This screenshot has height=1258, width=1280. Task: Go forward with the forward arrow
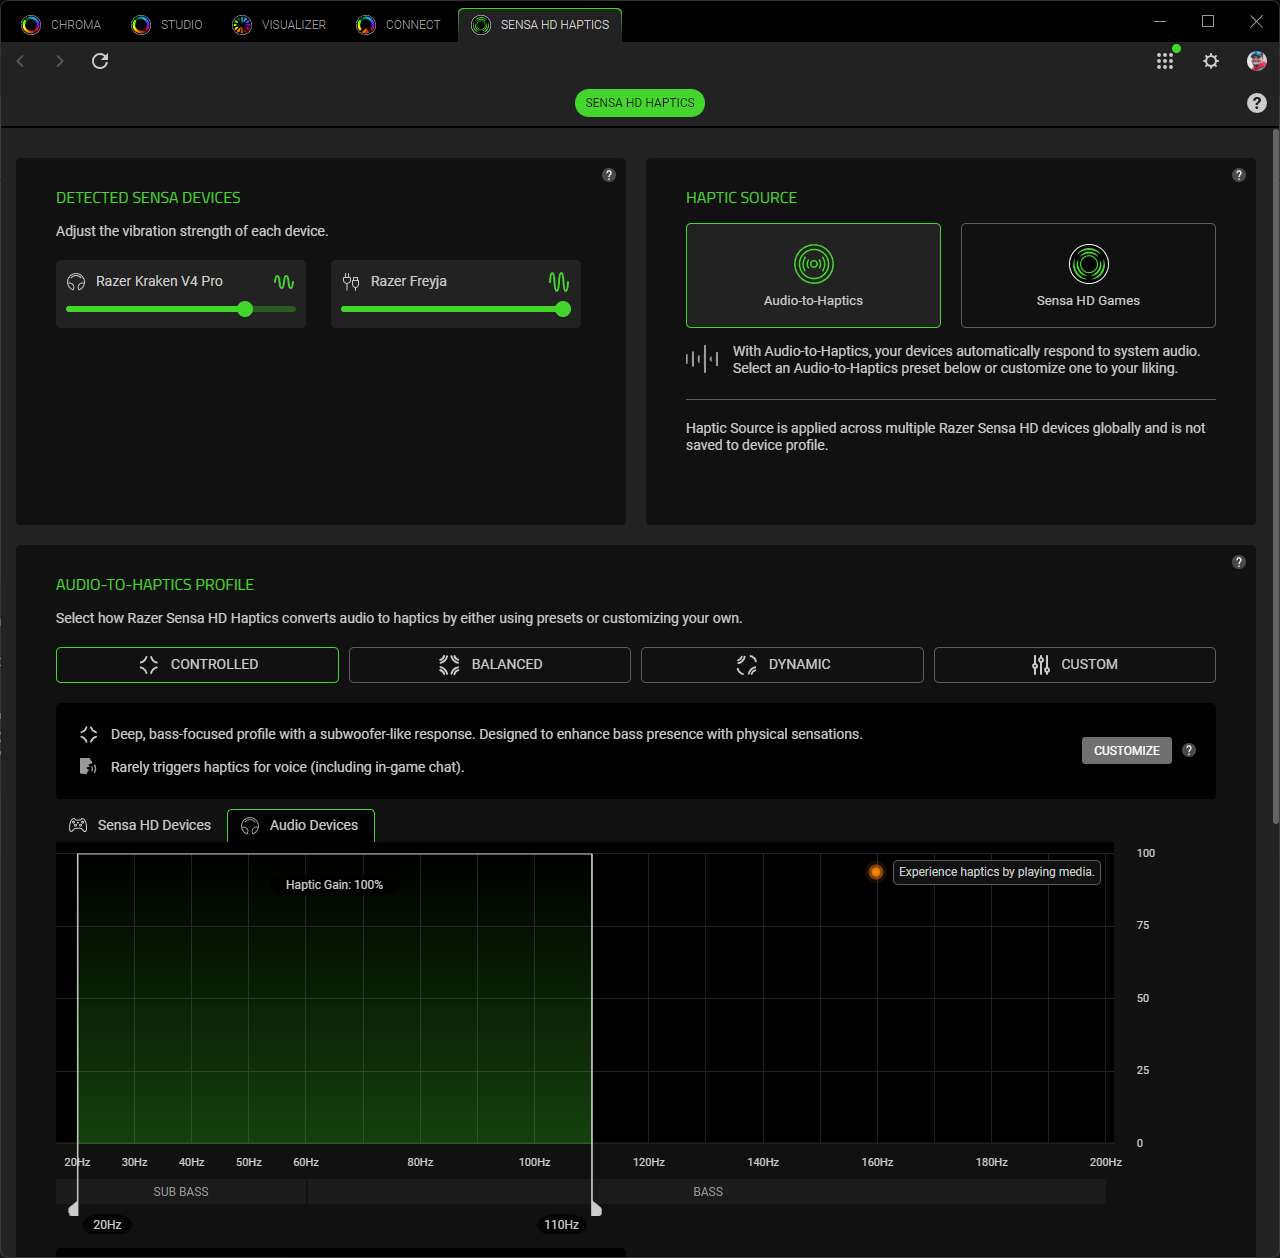(60, 61)
